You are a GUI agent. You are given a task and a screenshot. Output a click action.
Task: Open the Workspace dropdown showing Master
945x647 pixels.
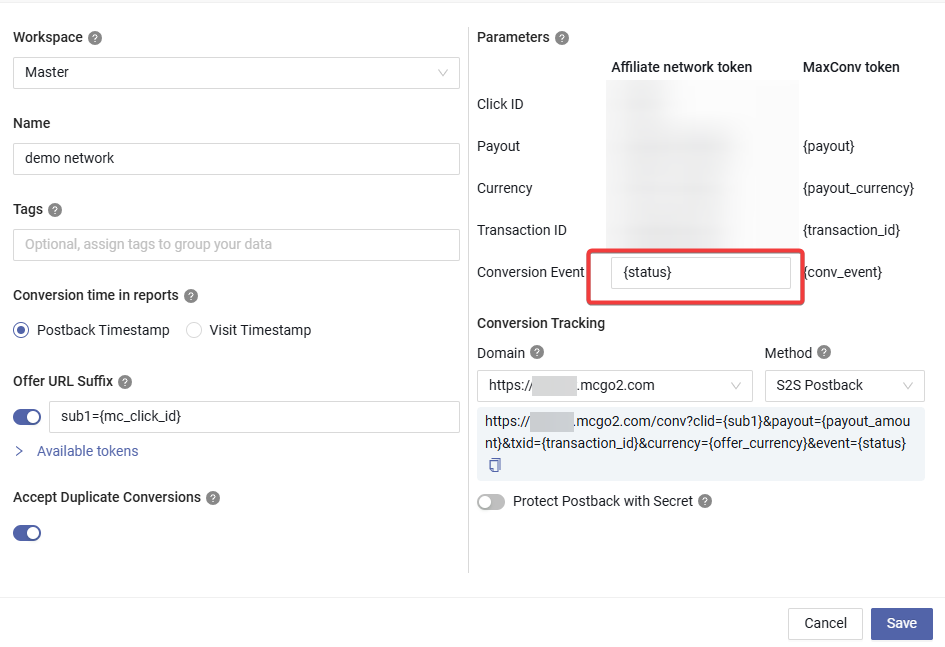[236, 73]
